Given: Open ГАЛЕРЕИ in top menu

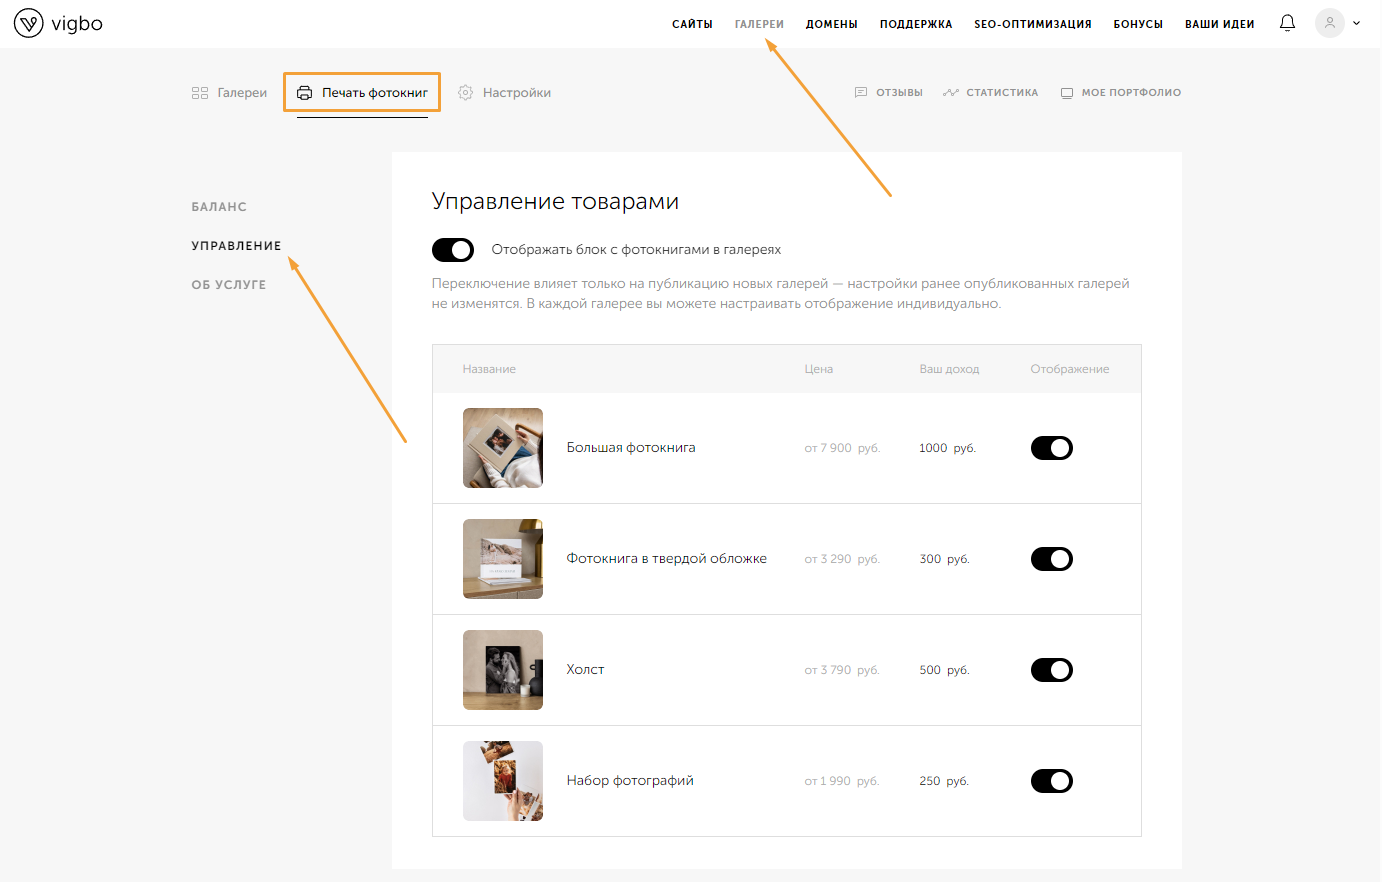Looking at the screenshot, I should pyautogui.click(x=759, y=24).
